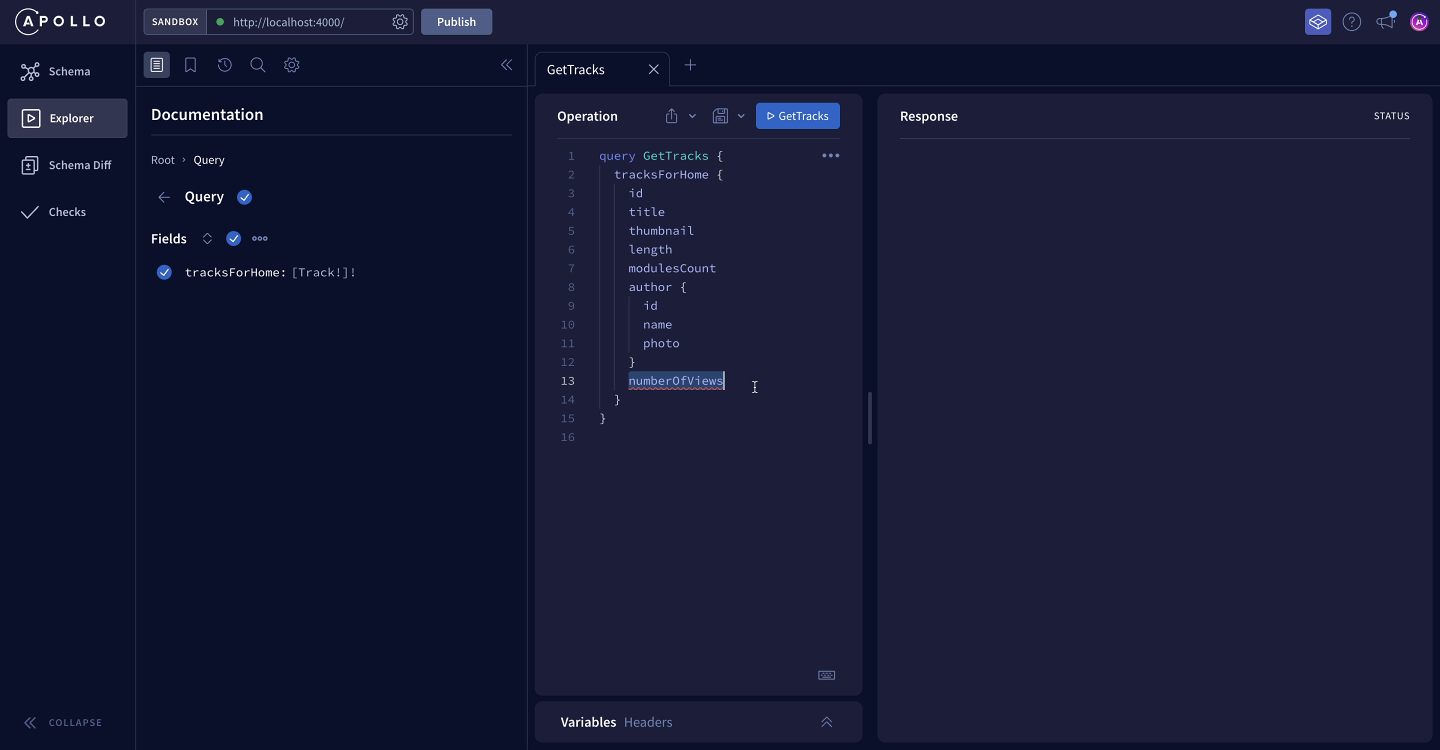Open the operation history icon
The height and width of the screenshot is (750, 1440).
224,65
